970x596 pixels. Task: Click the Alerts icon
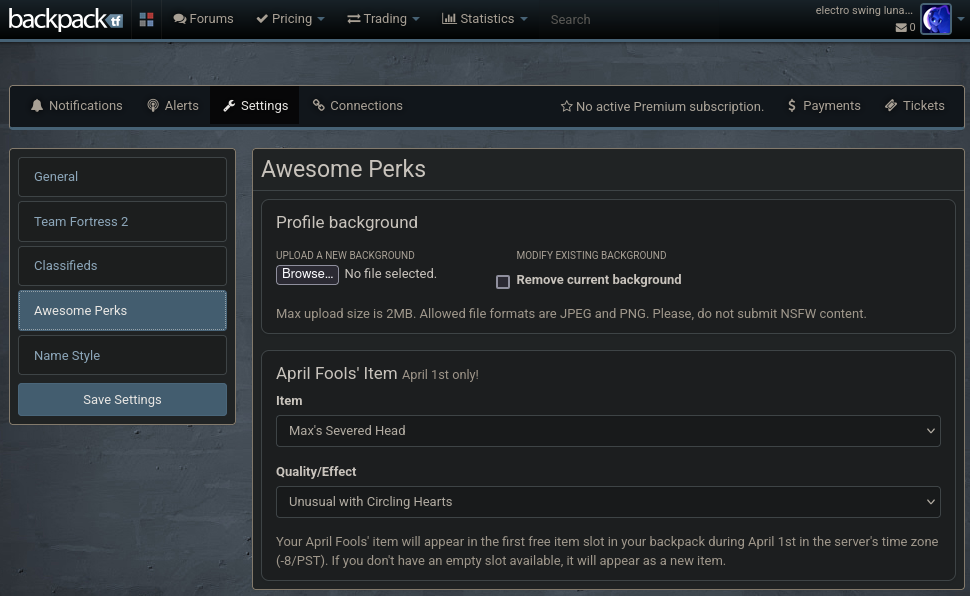coord(153,106)
